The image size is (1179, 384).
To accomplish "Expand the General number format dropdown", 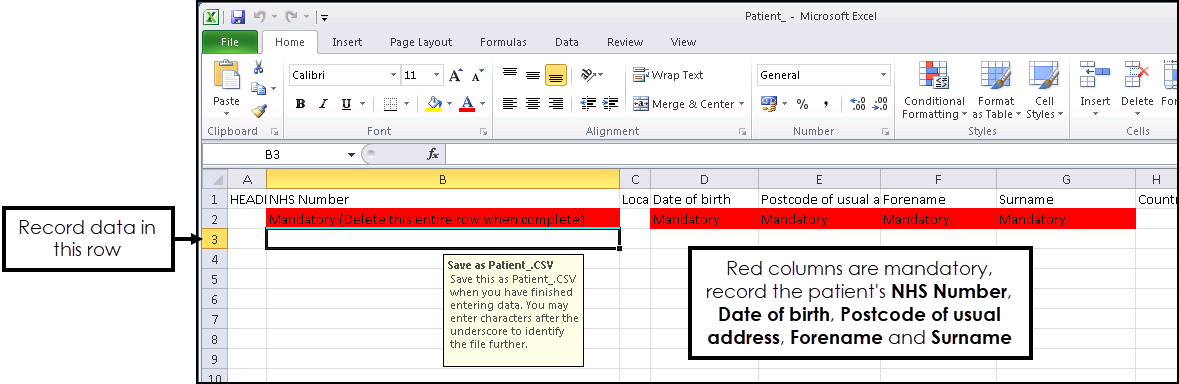I will pyautogui.click(x=883, y=75).
